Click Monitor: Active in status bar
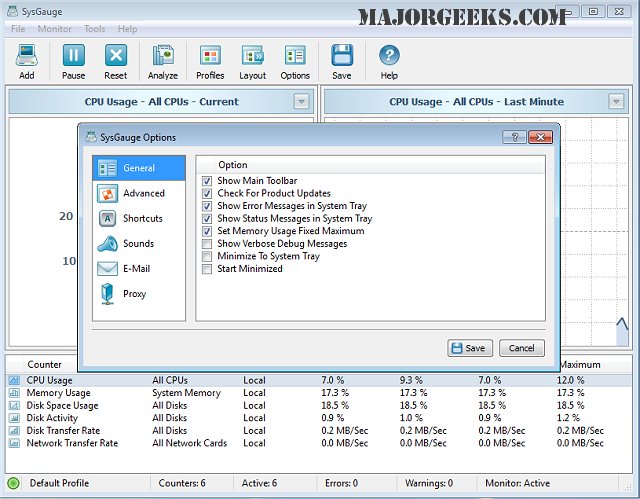 [518, 483]
